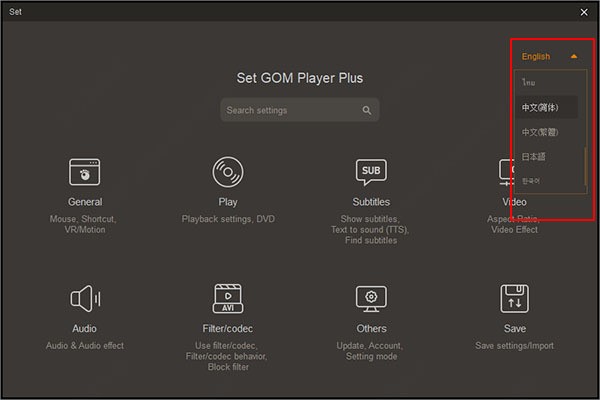Click the search magnifier icon
The width and height of the screenshot is (600, 400).
367,110
